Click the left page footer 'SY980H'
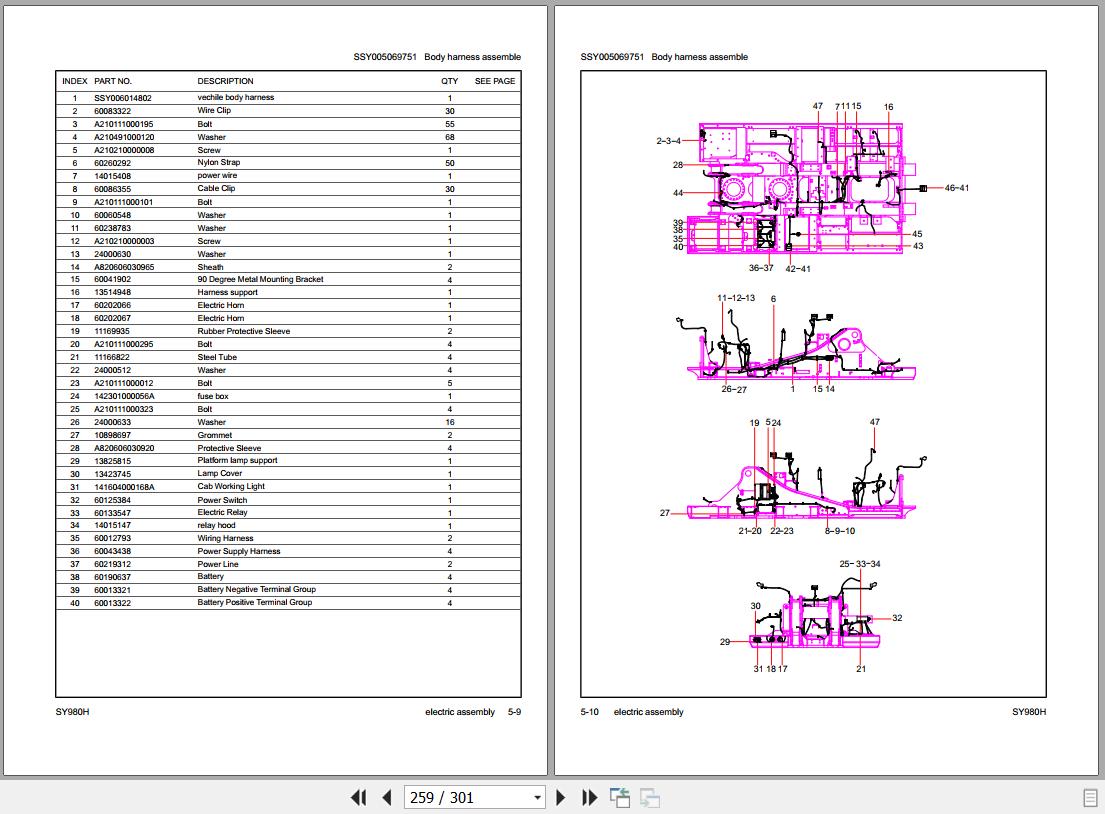This screenshot has height=814, width=1105. coord(73,712)
